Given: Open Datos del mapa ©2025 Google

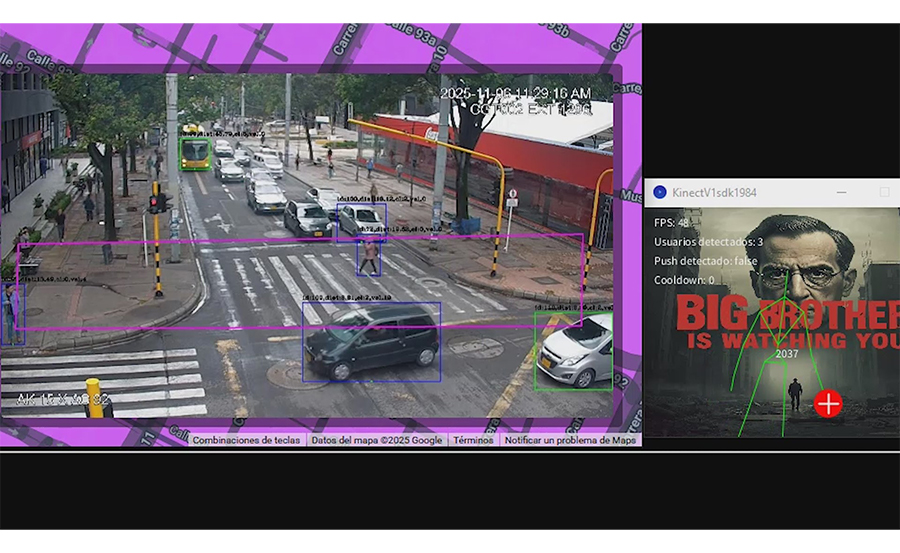Looking at the screenshot, I should 376,440.
